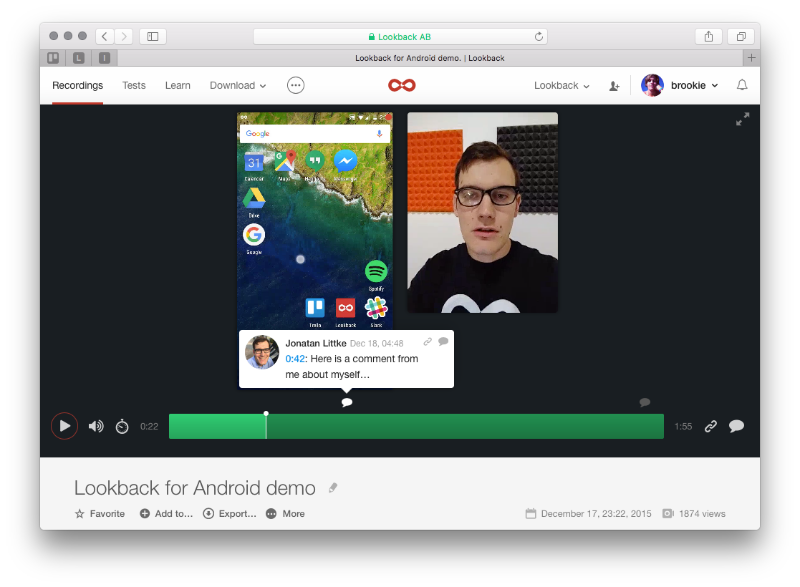Expand the Download dropdown
The width and height of the screenshot is (800, 587).
(237, 86)
